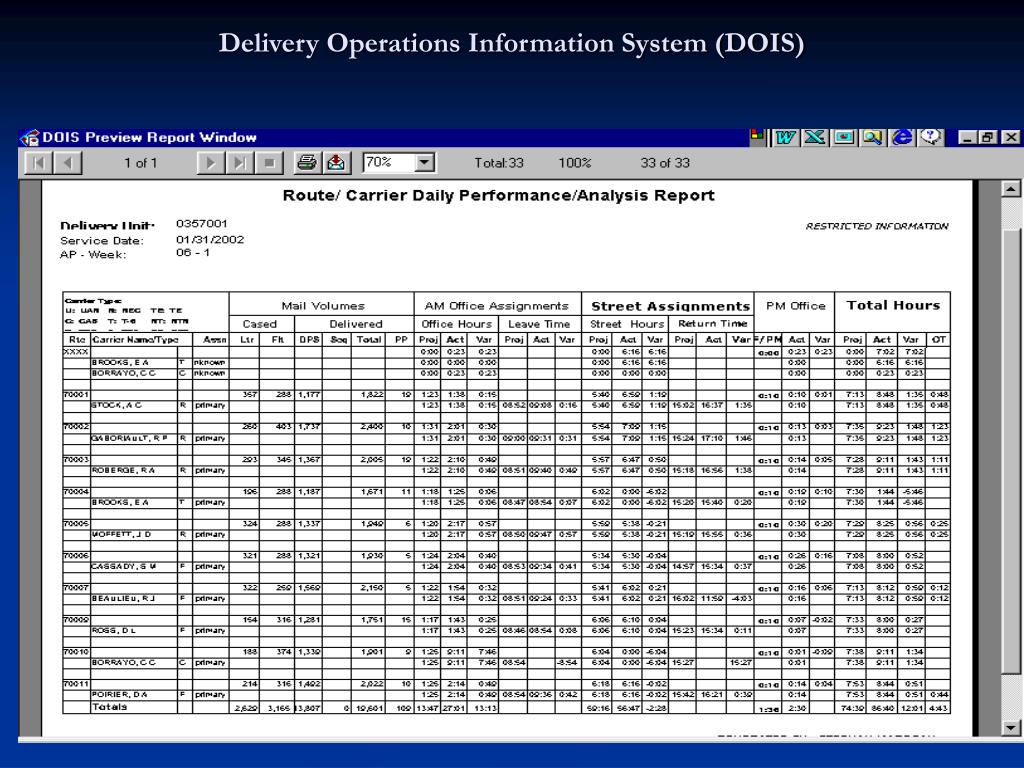Click the 'Totals' row label
This screenshot has height=768, width=1024.
[x=109, y=707]
